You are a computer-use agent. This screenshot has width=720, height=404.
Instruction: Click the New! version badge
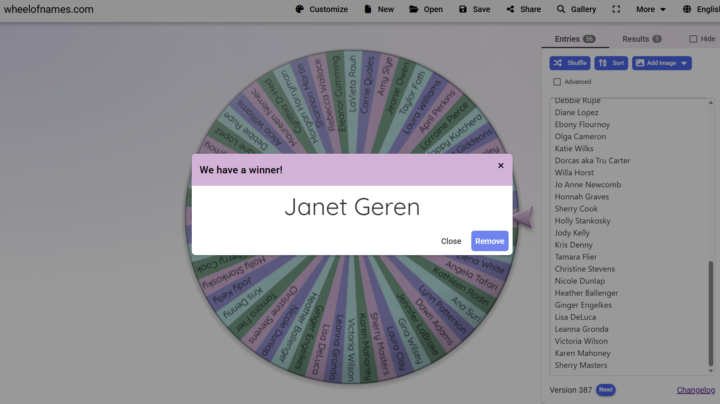[x=606, y=390]
